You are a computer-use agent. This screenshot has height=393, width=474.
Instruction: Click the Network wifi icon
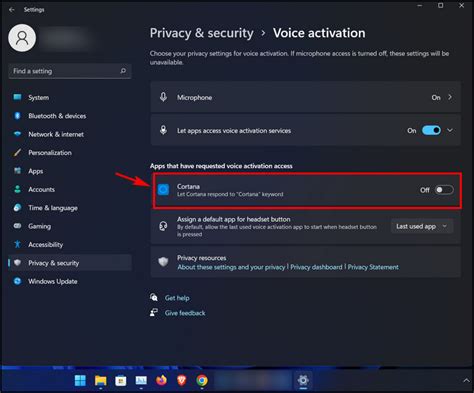[17, 134]
